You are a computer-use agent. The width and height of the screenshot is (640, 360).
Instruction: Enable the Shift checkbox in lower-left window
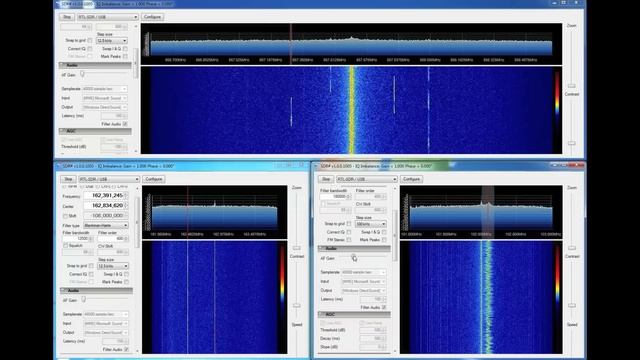point(65,216)
